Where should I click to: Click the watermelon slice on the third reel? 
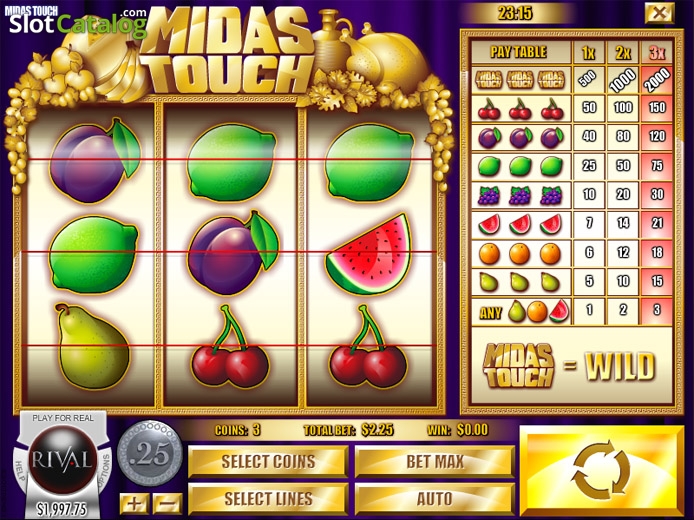(368, 254)
